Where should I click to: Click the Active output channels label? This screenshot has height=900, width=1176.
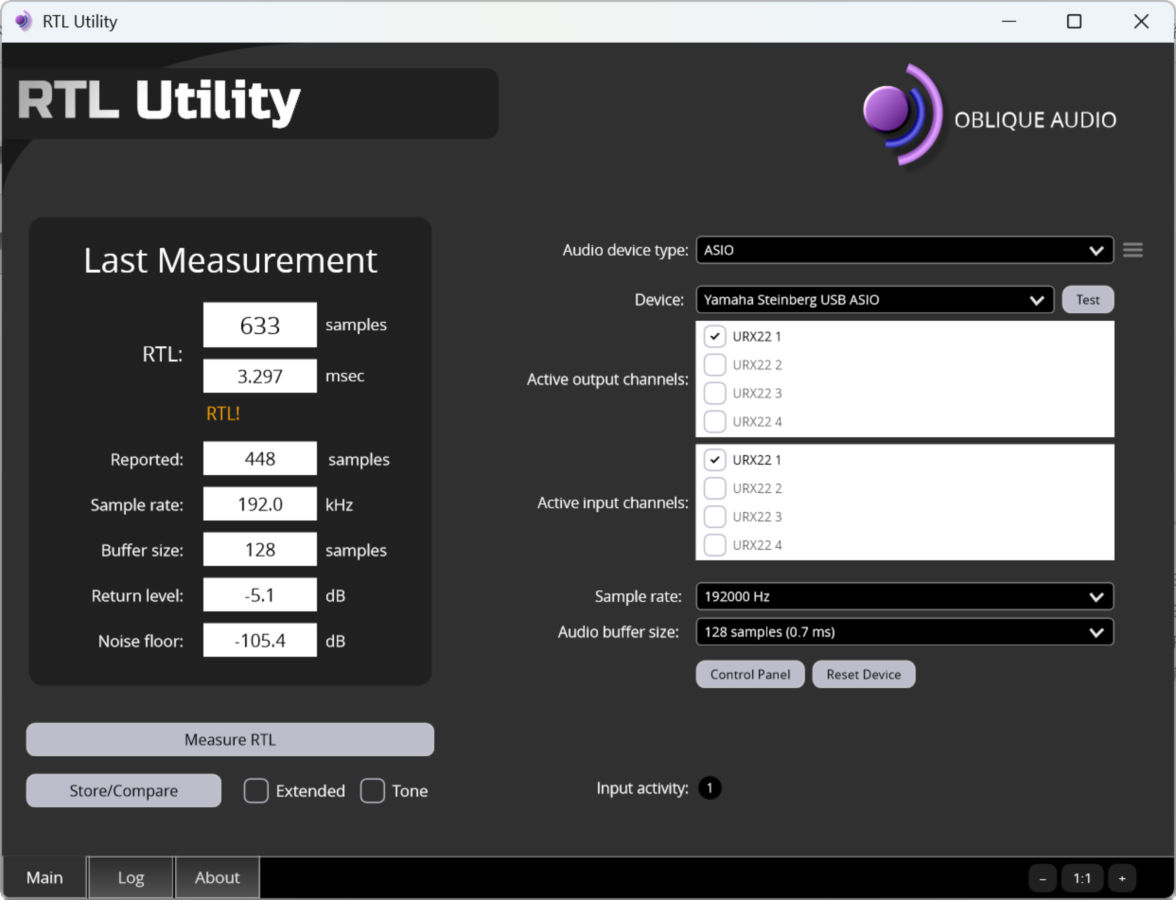click(608, 380)
